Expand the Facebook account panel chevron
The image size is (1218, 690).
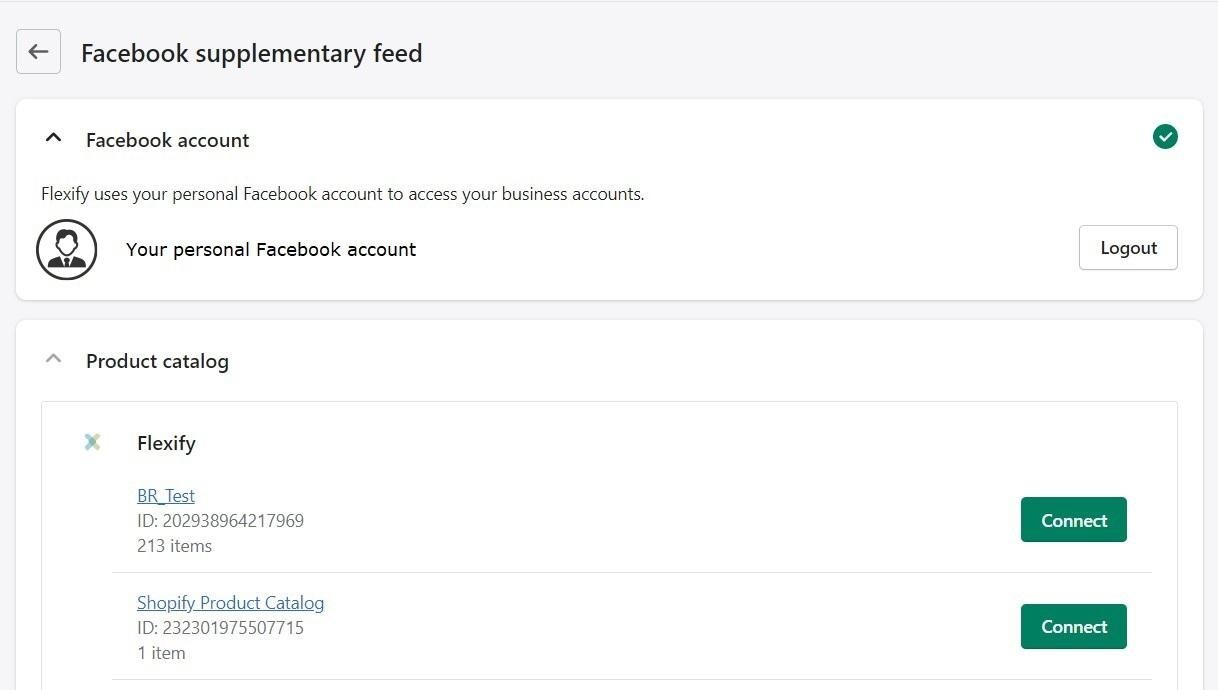[53, 137]
